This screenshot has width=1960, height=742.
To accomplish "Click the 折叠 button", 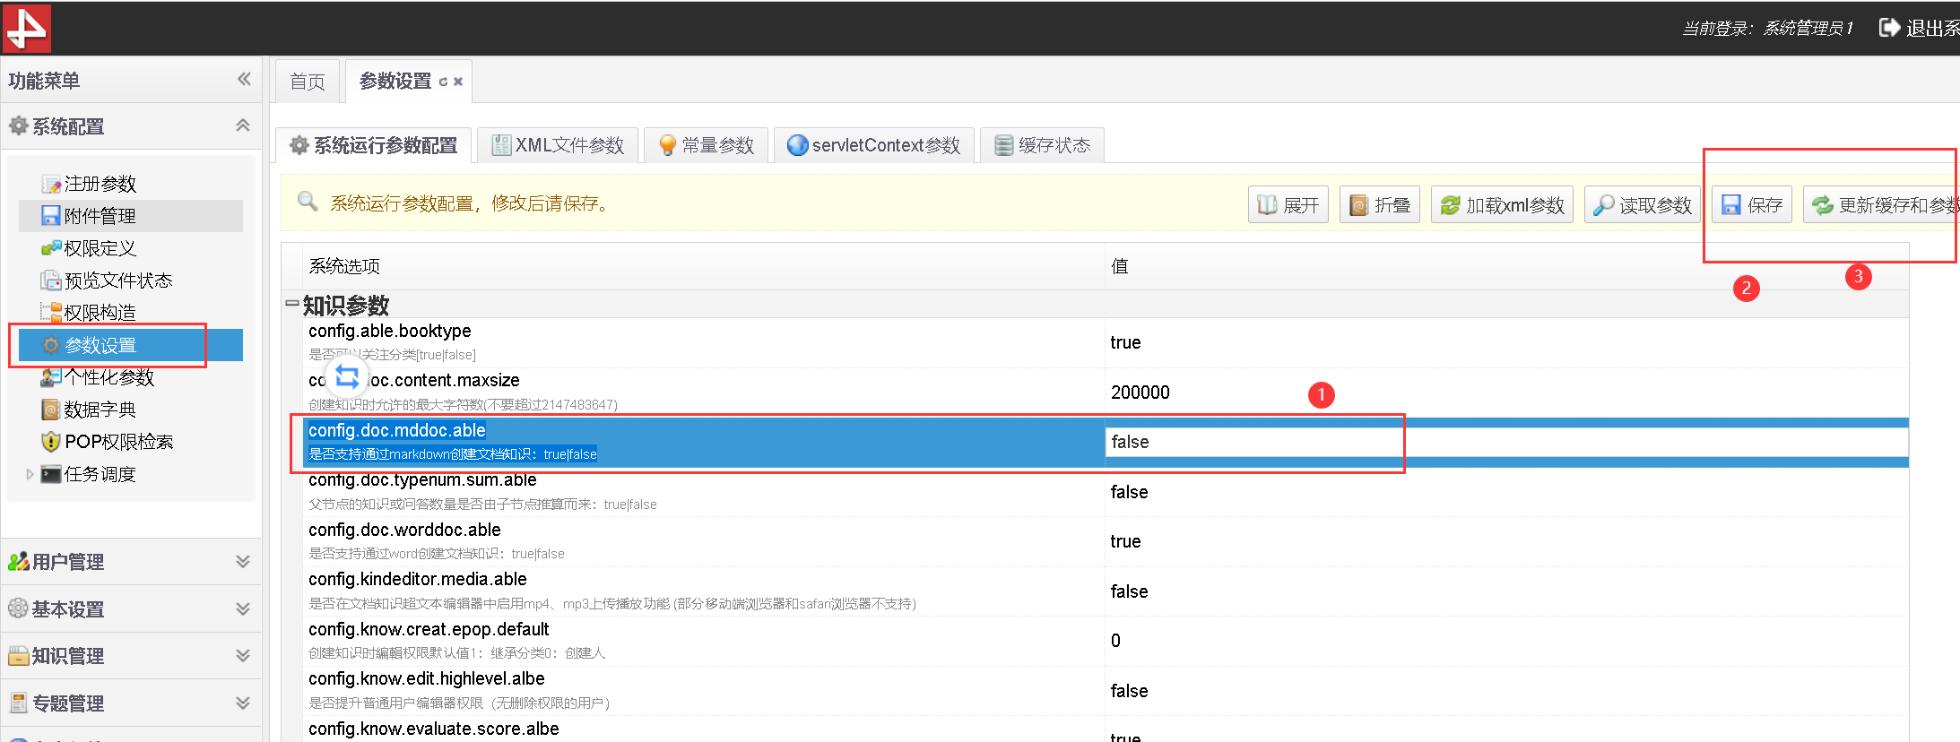I will 1380,205.
